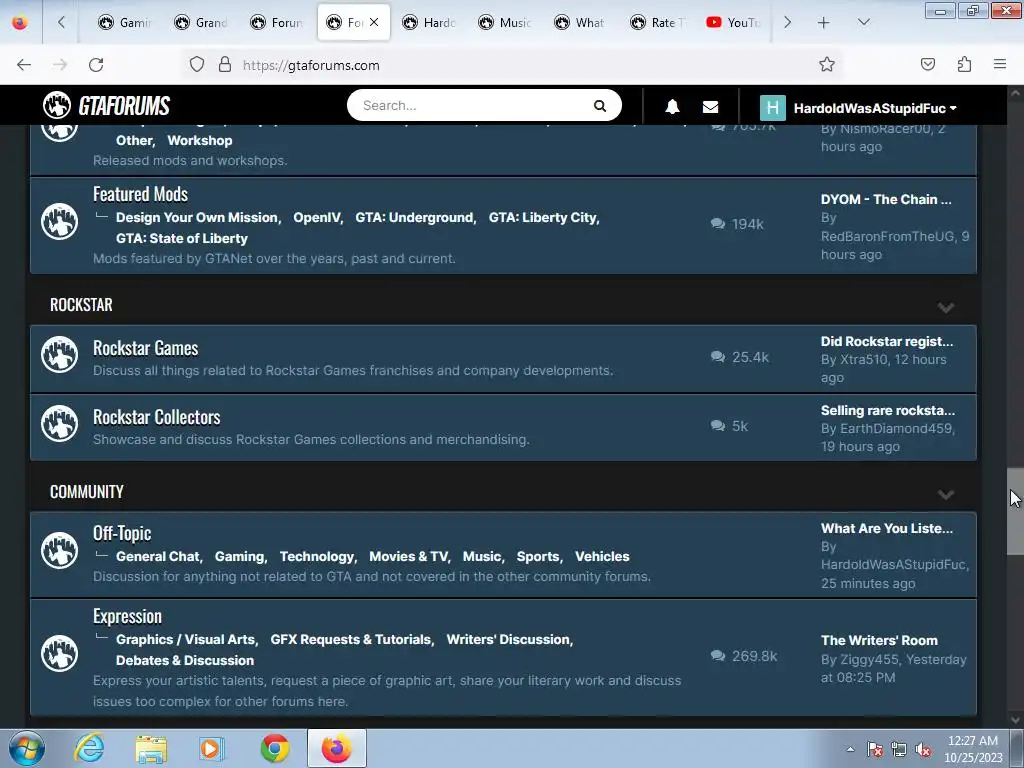Open Google Chrome from the taskbar
The height and width of the screenshot is (768, 1024).
275,748
